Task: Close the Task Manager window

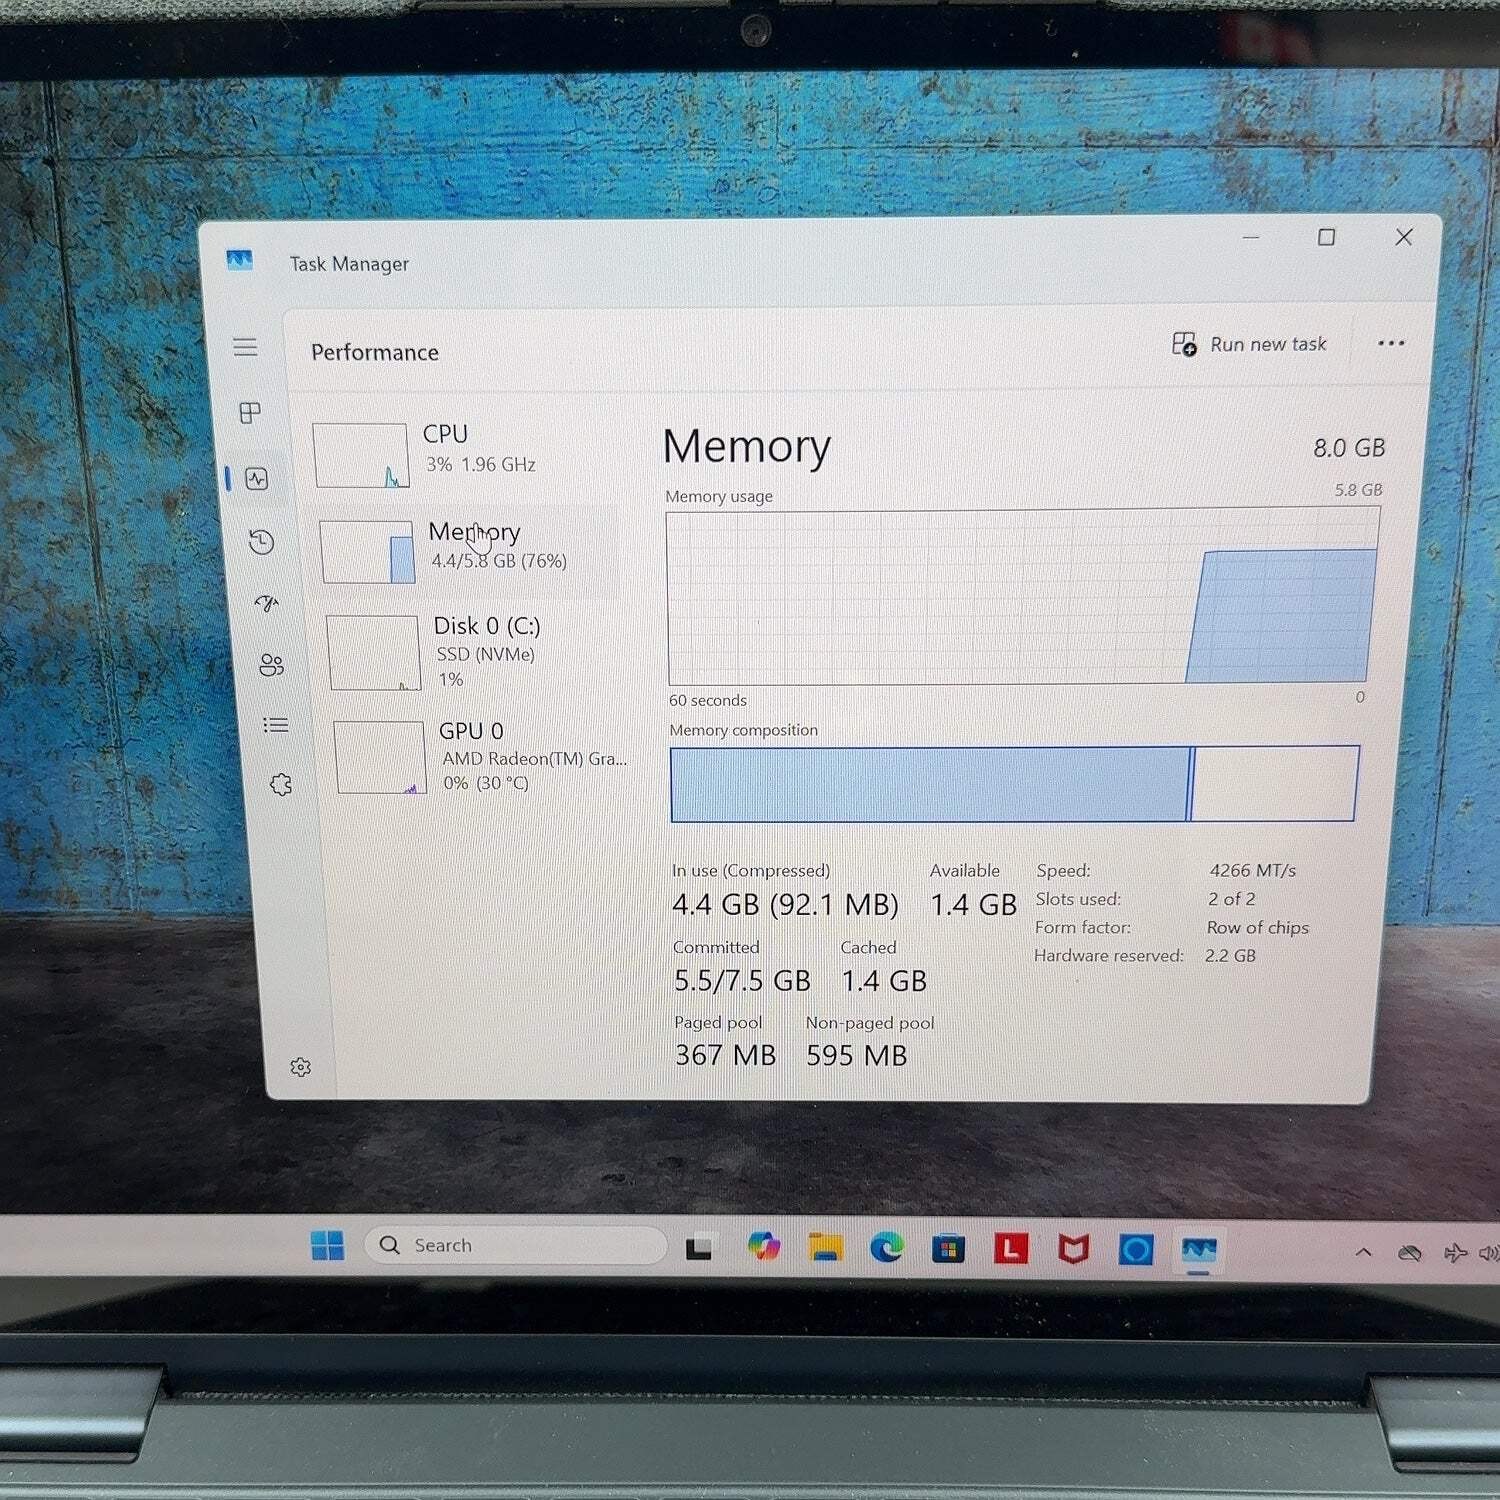Action: (1404, 237)
